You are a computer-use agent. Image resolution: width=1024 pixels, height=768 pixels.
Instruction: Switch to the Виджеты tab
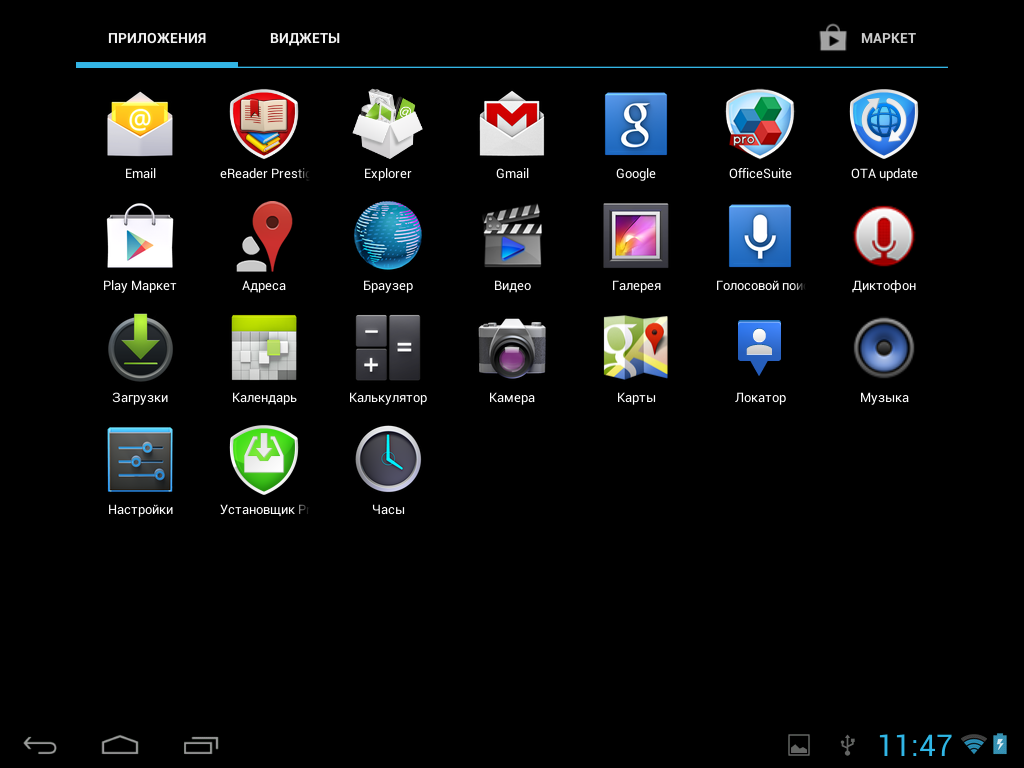click(x=305, y=38)
